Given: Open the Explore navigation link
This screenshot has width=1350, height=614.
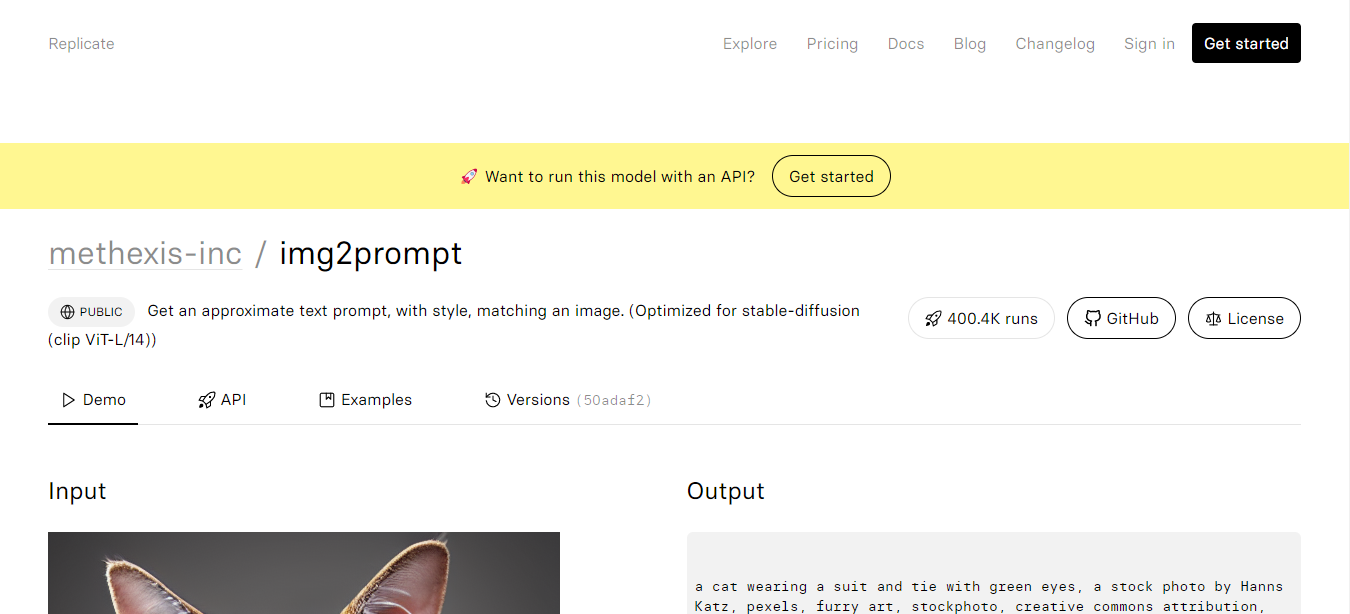Looking at the screenshot, I should (750, 44).
